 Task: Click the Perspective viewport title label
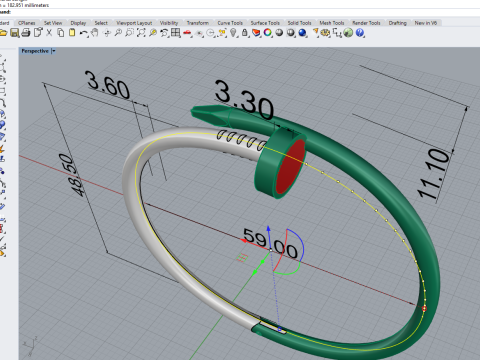(35, 51)
